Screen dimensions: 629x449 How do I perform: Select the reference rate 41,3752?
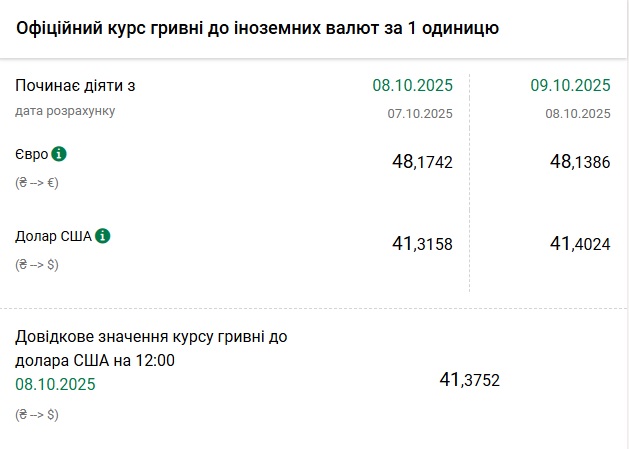coord(469,379)
